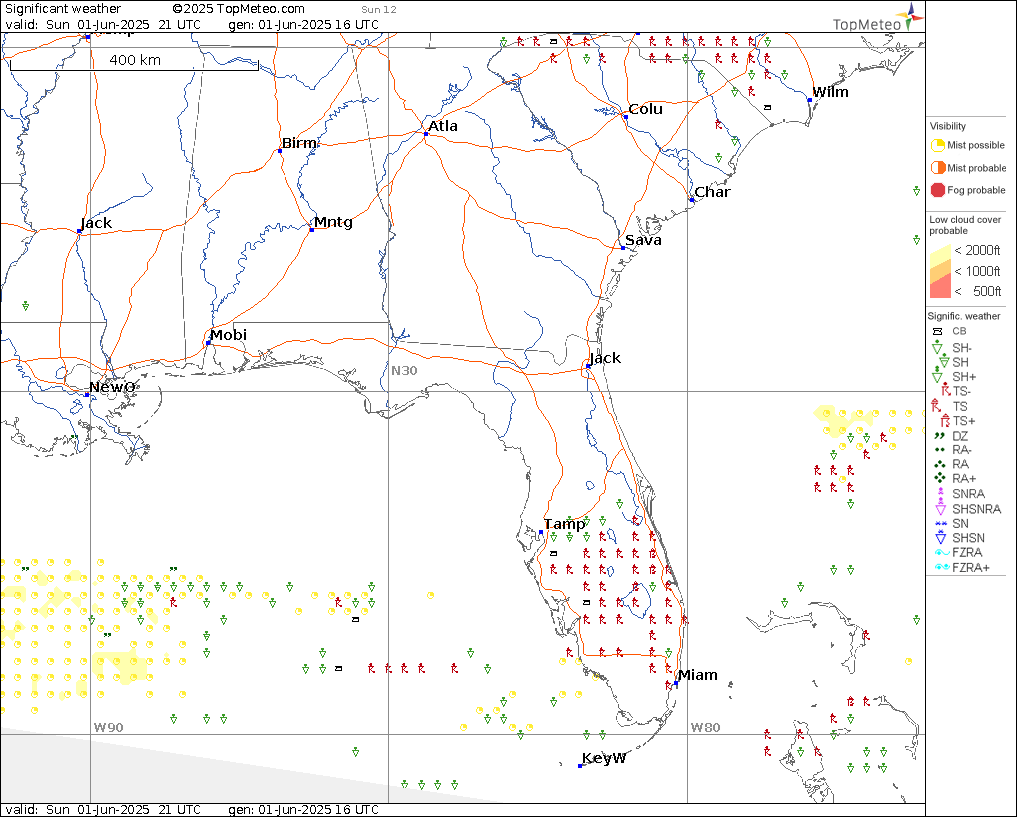
Task: Click the Mobi city label
Action: pos(228,335)
